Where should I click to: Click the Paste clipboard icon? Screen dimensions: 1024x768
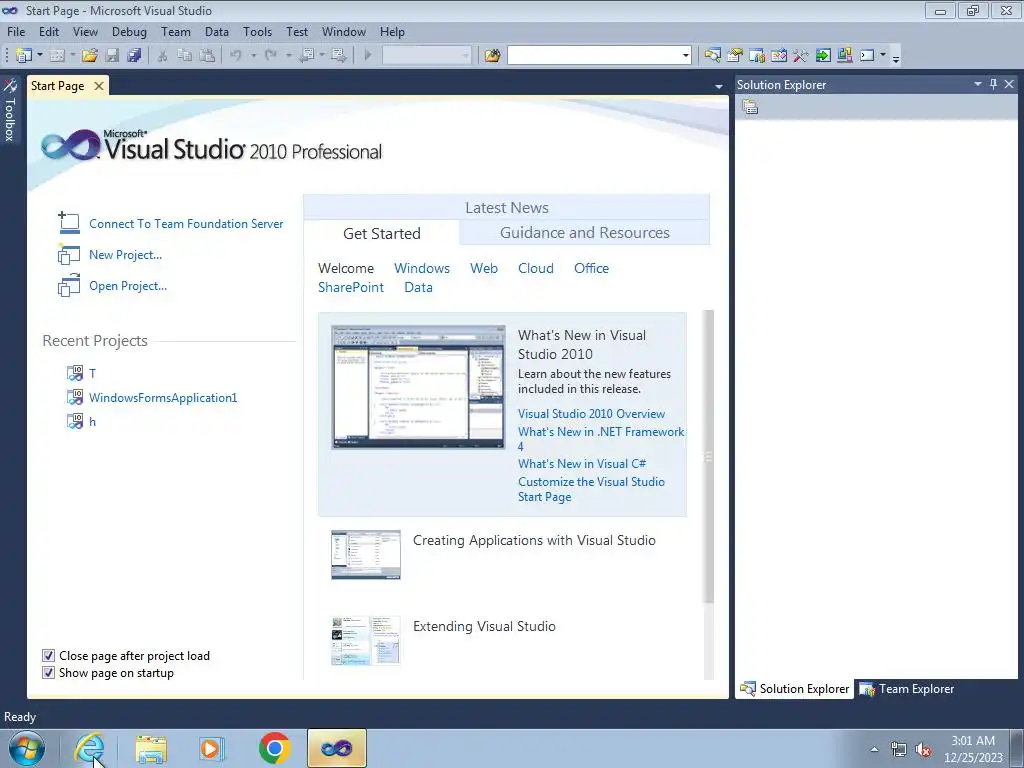point(207,56)
